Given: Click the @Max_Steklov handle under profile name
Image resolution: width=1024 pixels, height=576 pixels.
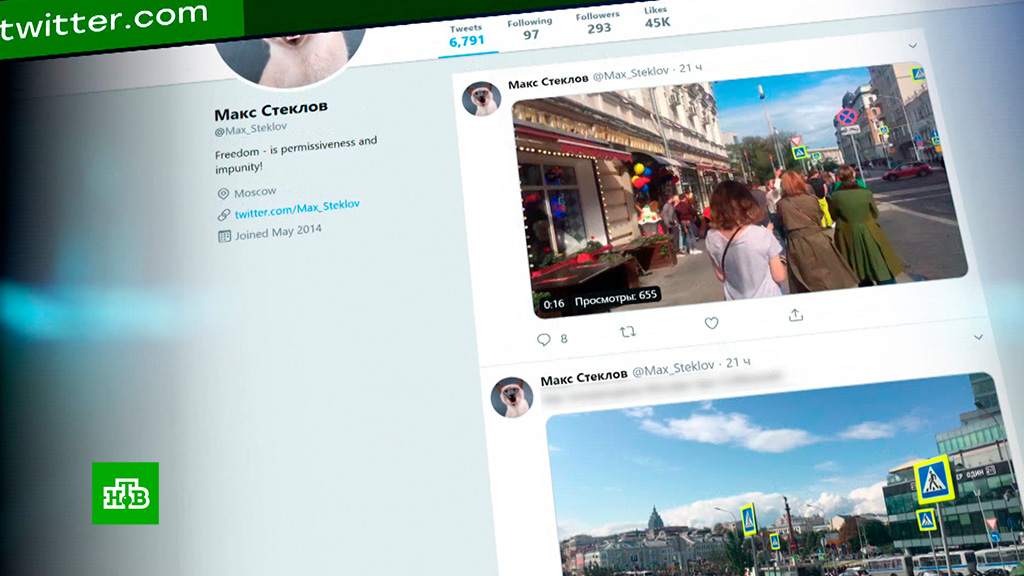Looking at the screenshot, I should [x=251, y=129].
